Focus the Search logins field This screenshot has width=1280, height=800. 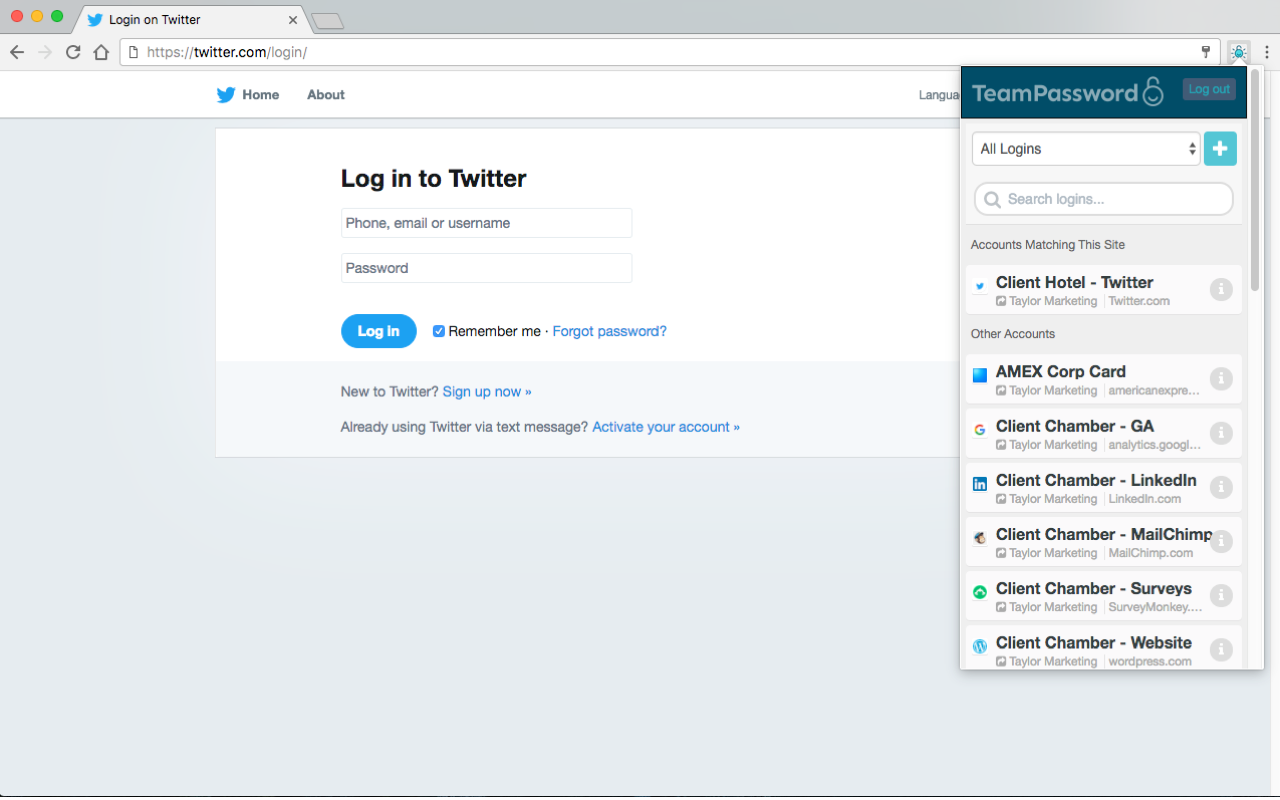pos(1104,199)
